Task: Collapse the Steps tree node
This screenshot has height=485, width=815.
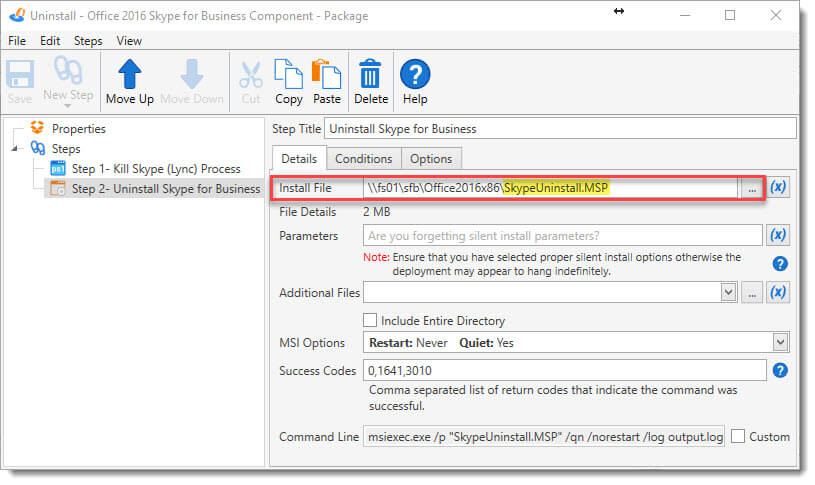Action: (15, 149)
